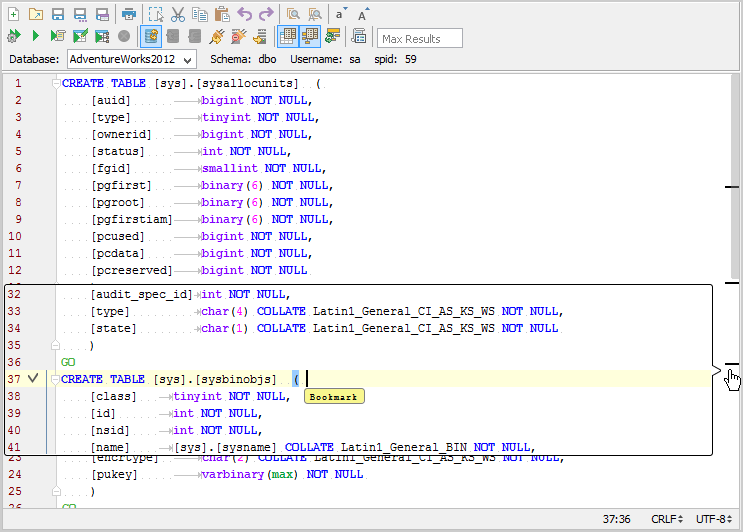Click the [pgfirstiam] column name
Screen dimensions: 743x532
click(132, 219)
